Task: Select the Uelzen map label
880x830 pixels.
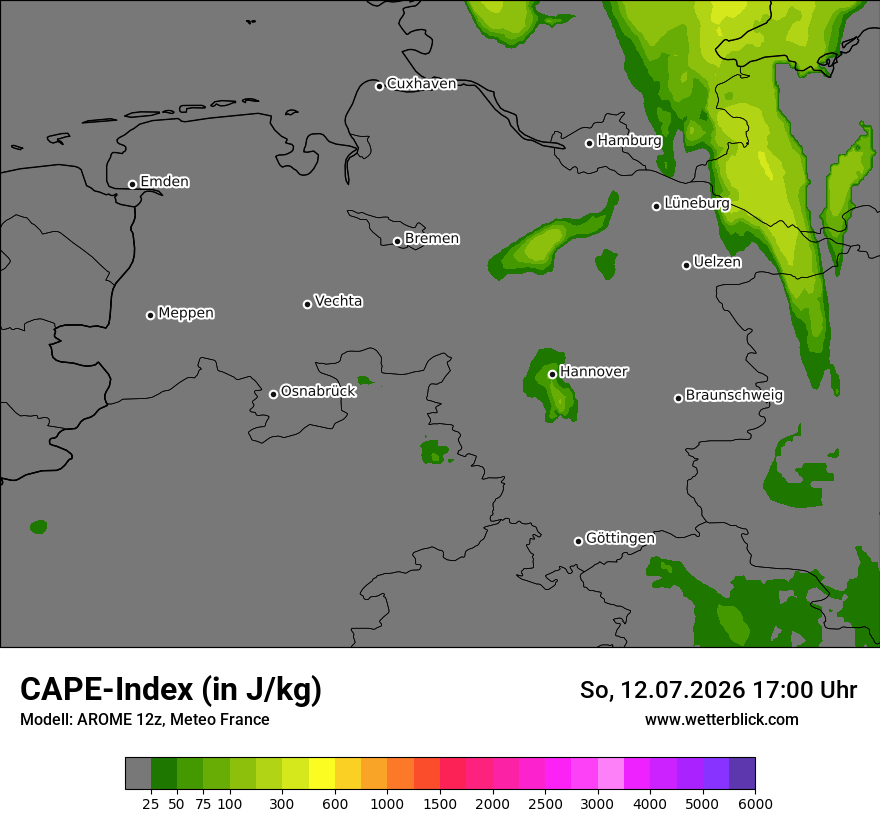Action: (717, 262)
